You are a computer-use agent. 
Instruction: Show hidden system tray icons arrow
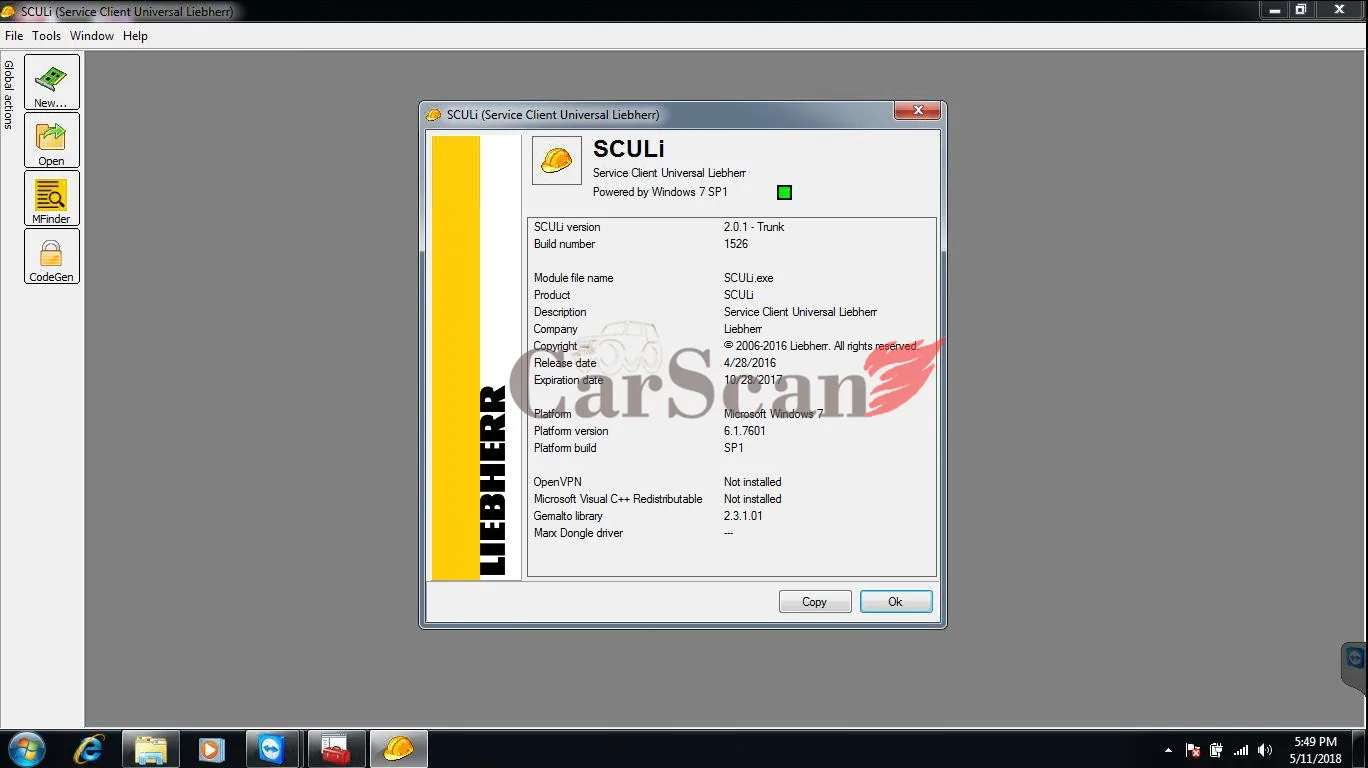pos(1168,750)
